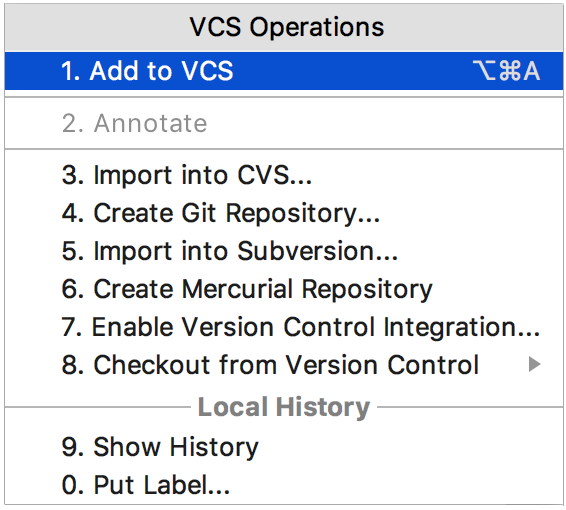Click the VCS Operations popup title
The width and height of the screenshot is (566, 510).
[x=287, y=27]
